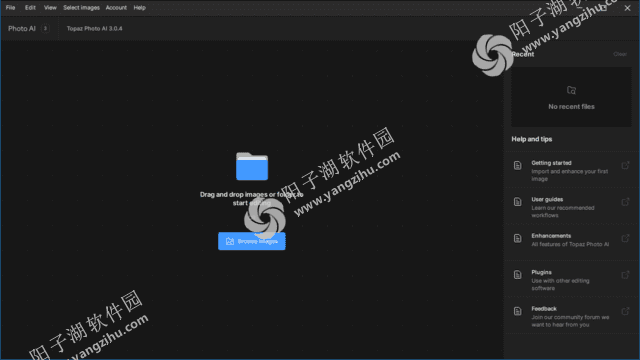Open the Feedback community forum link

pos(571,316)
